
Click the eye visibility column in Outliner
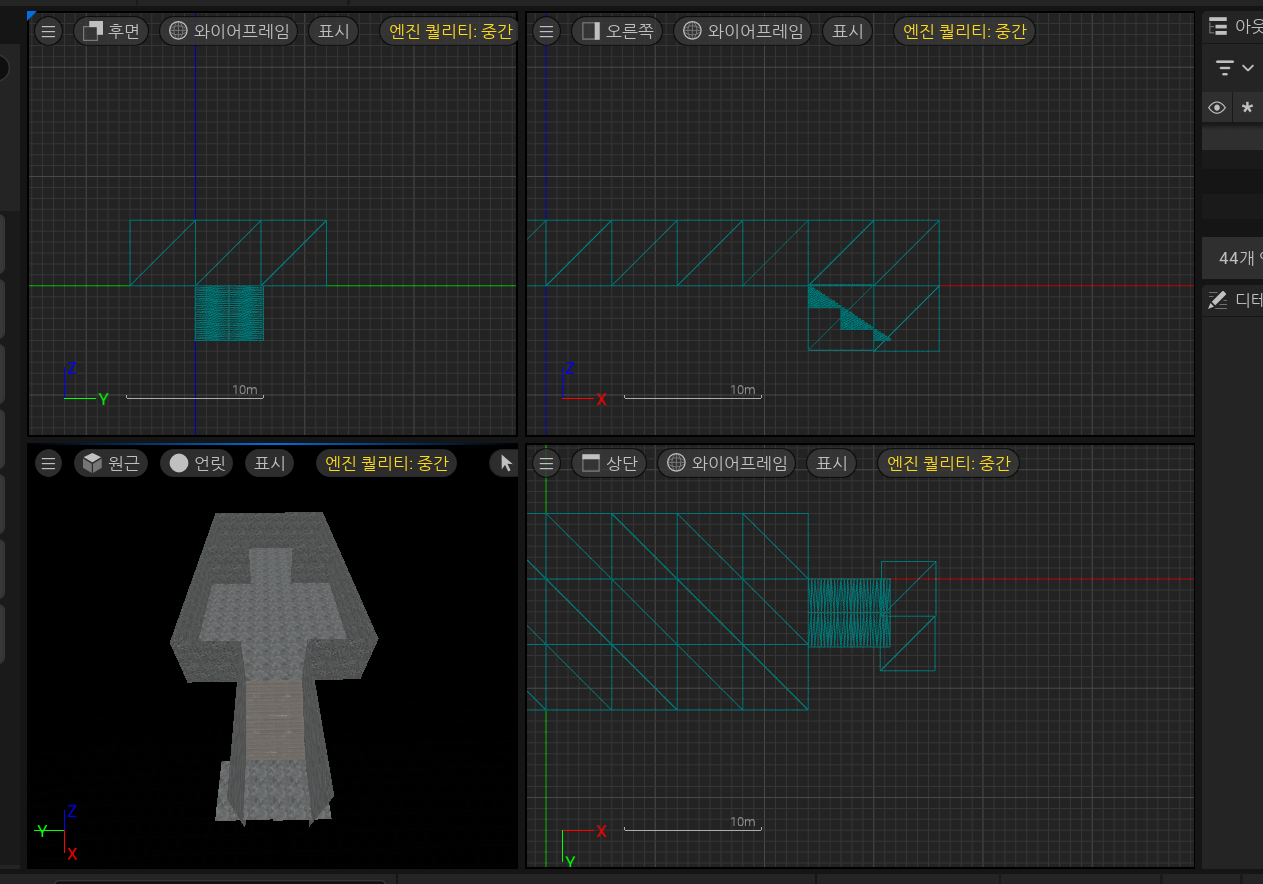click(1217, 108)
